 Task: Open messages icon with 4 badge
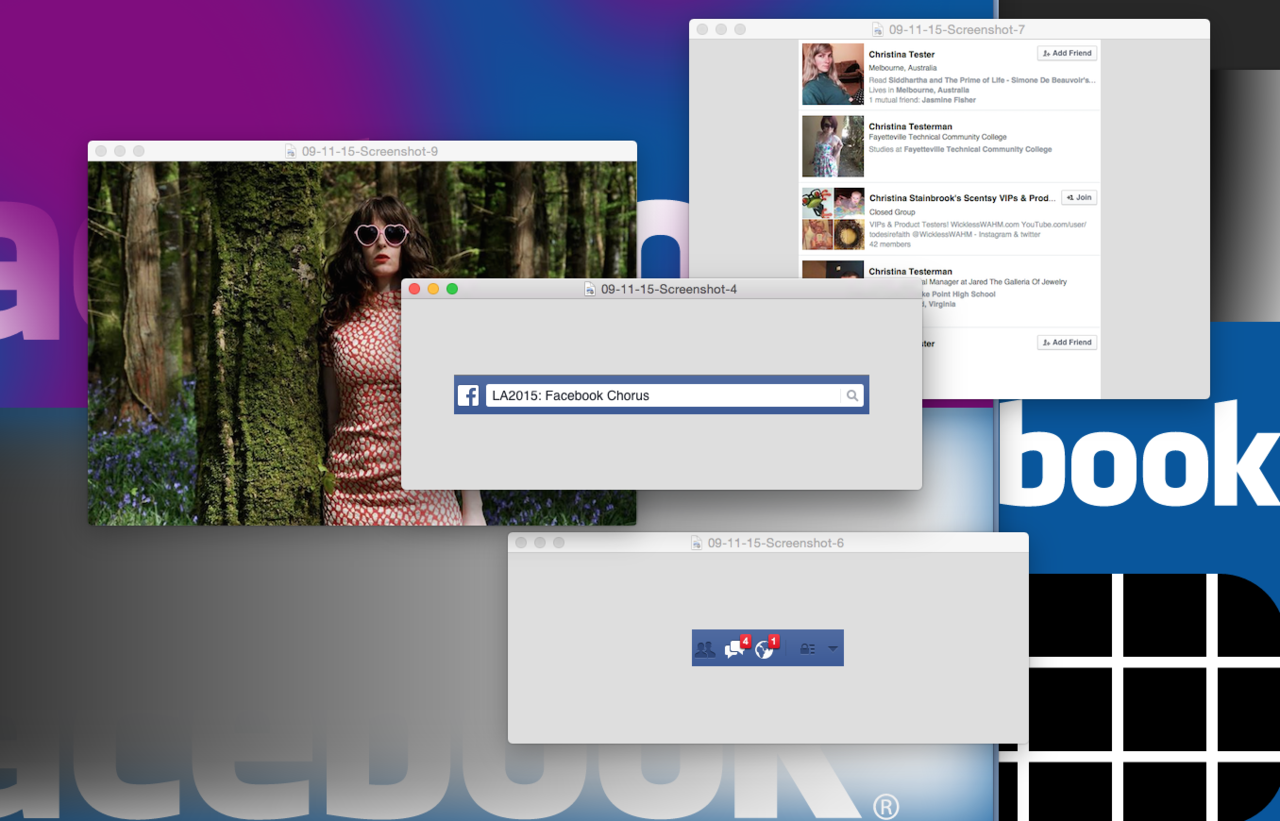(736, 648)
